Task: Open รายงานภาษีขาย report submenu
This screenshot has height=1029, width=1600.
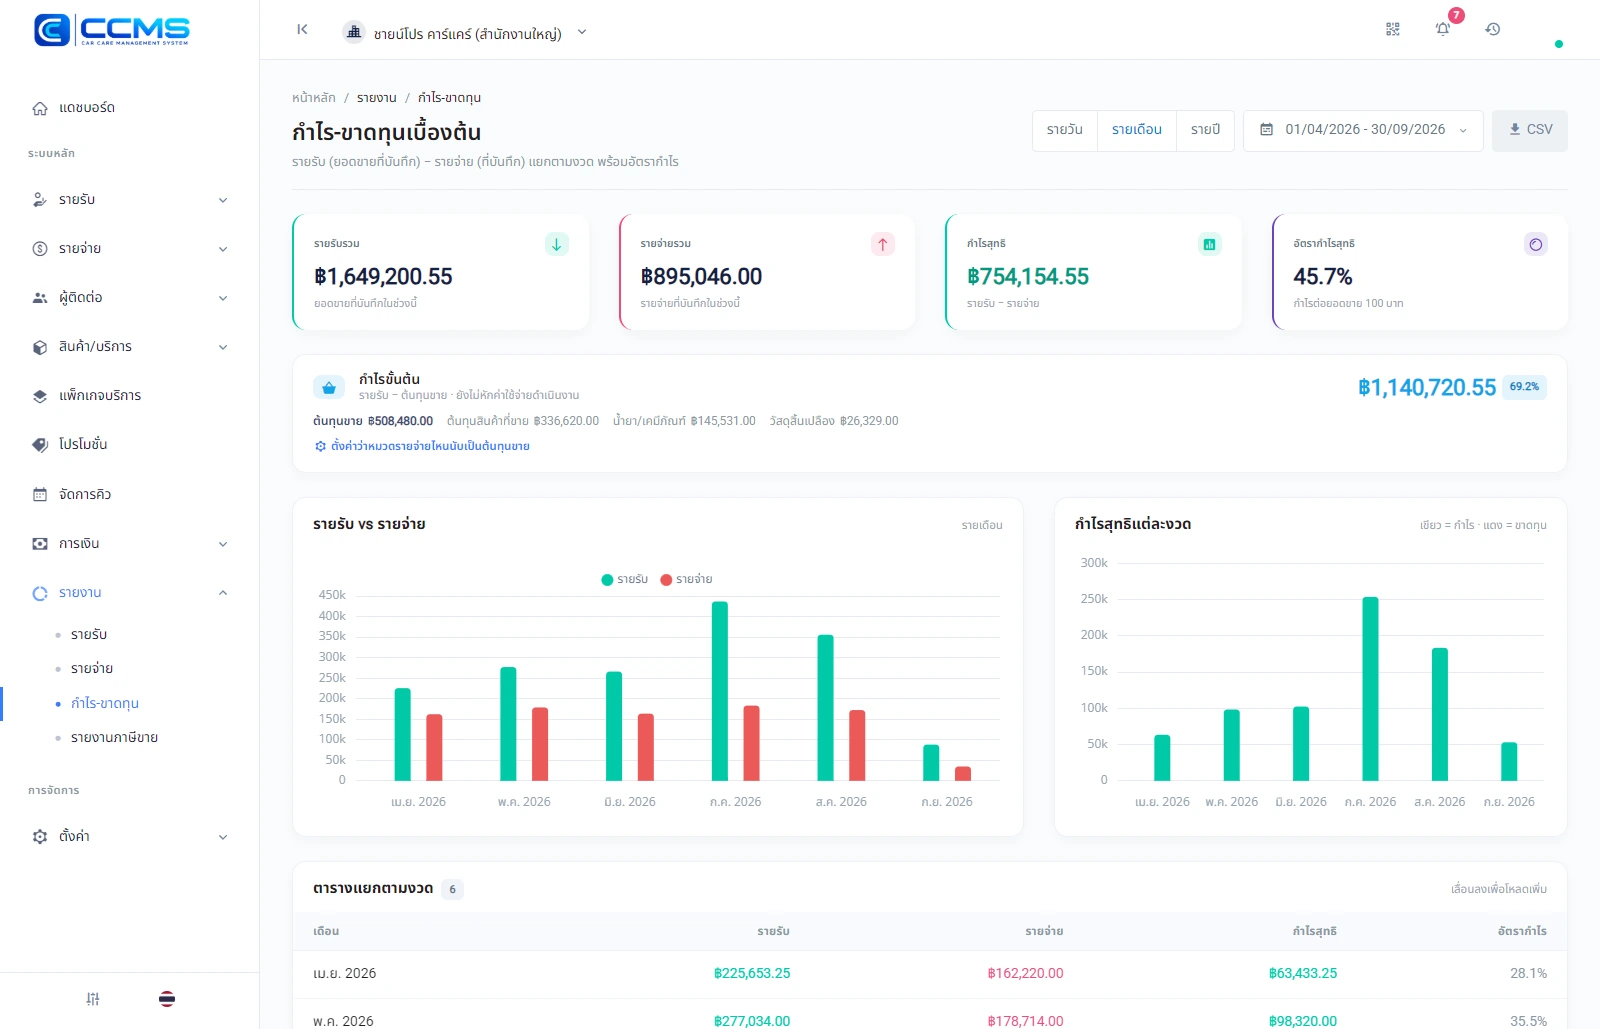Action: [x=114, y=738]
